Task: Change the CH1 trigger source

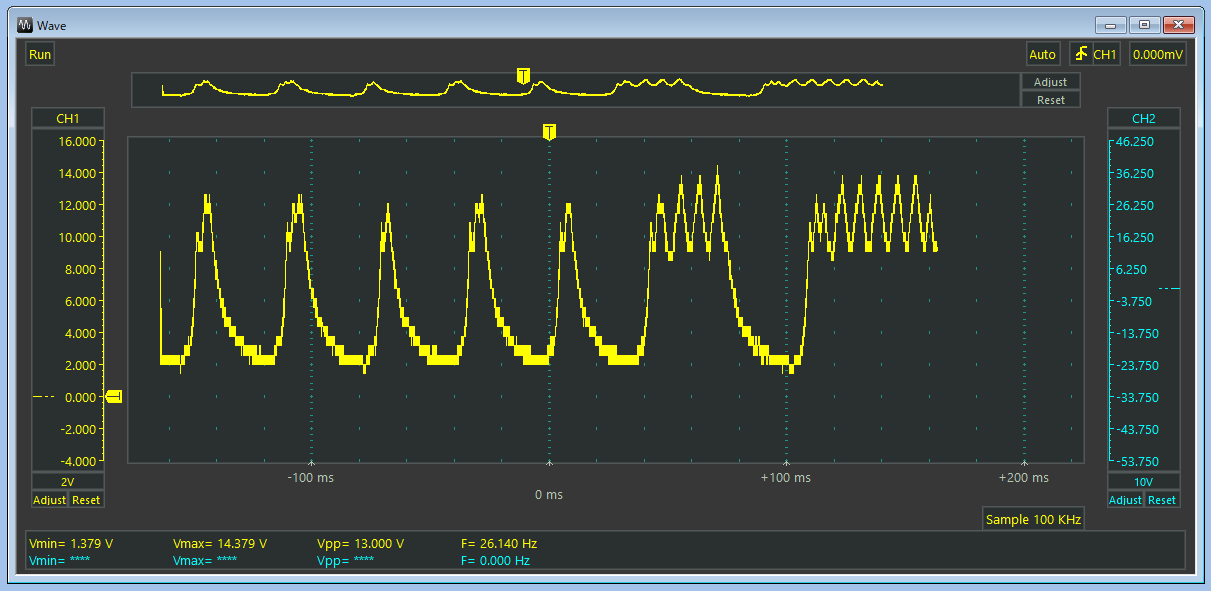Action: coord(1105,54)
